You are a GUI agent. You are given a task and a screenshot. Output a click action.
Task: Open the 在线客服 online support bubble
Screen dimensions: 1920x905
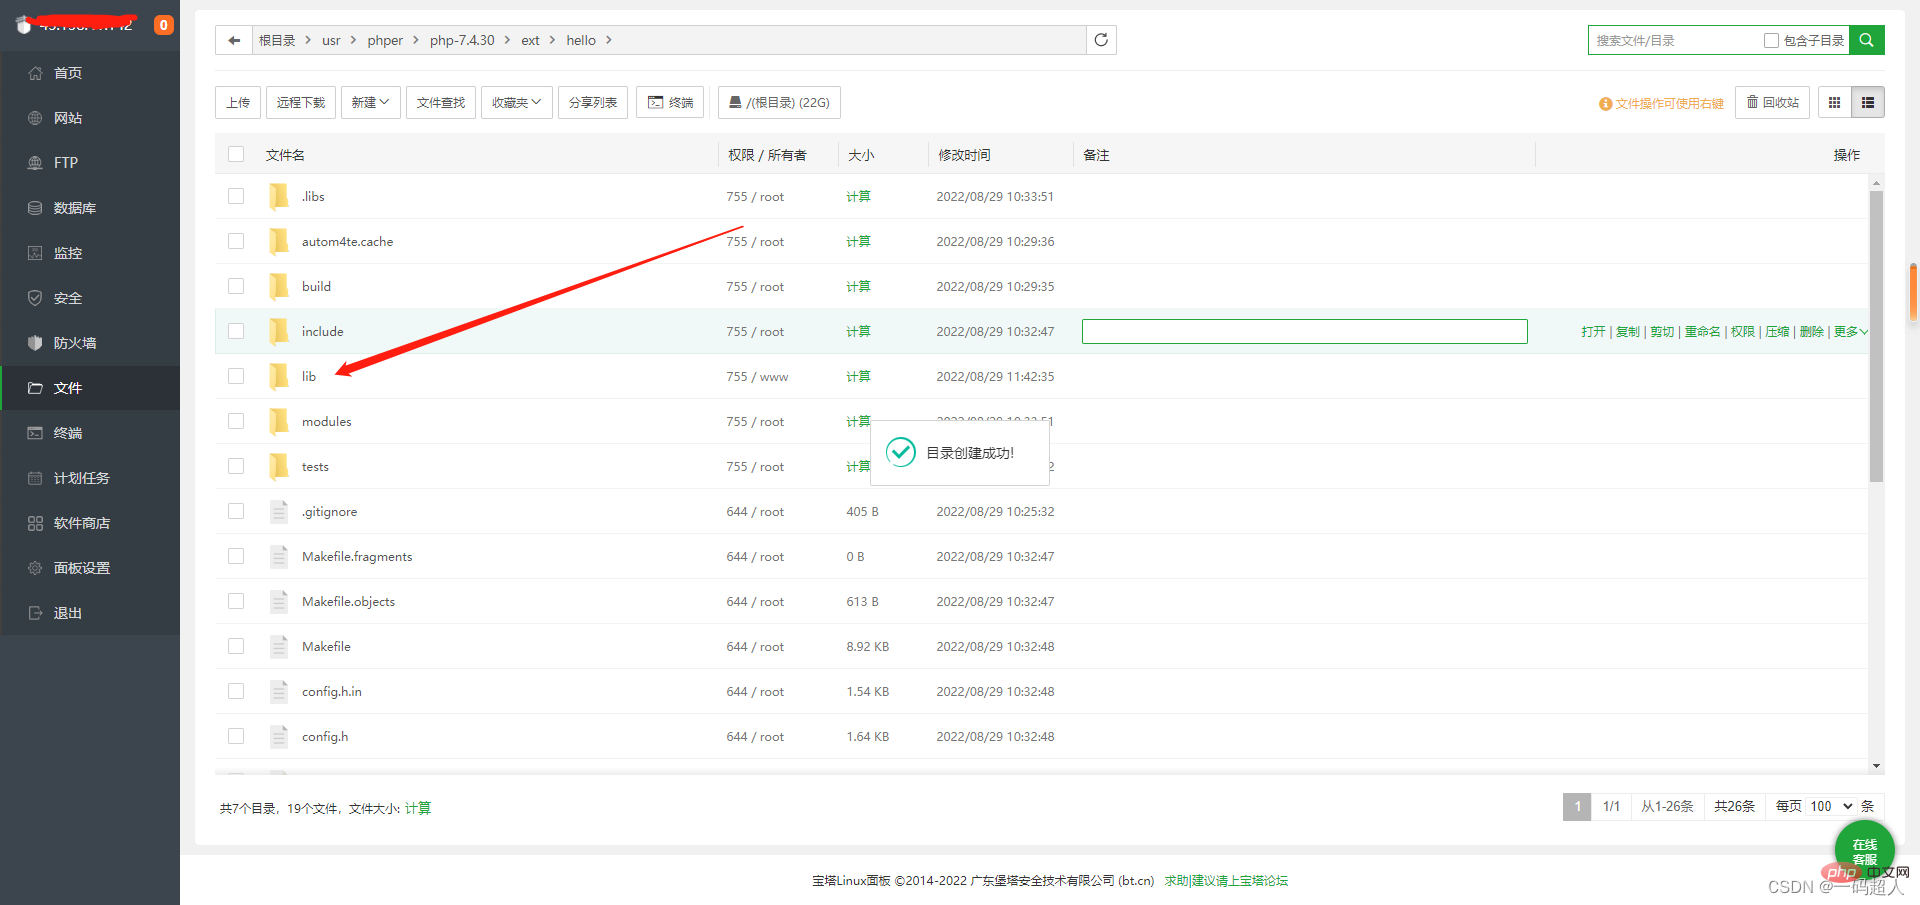1864,851
